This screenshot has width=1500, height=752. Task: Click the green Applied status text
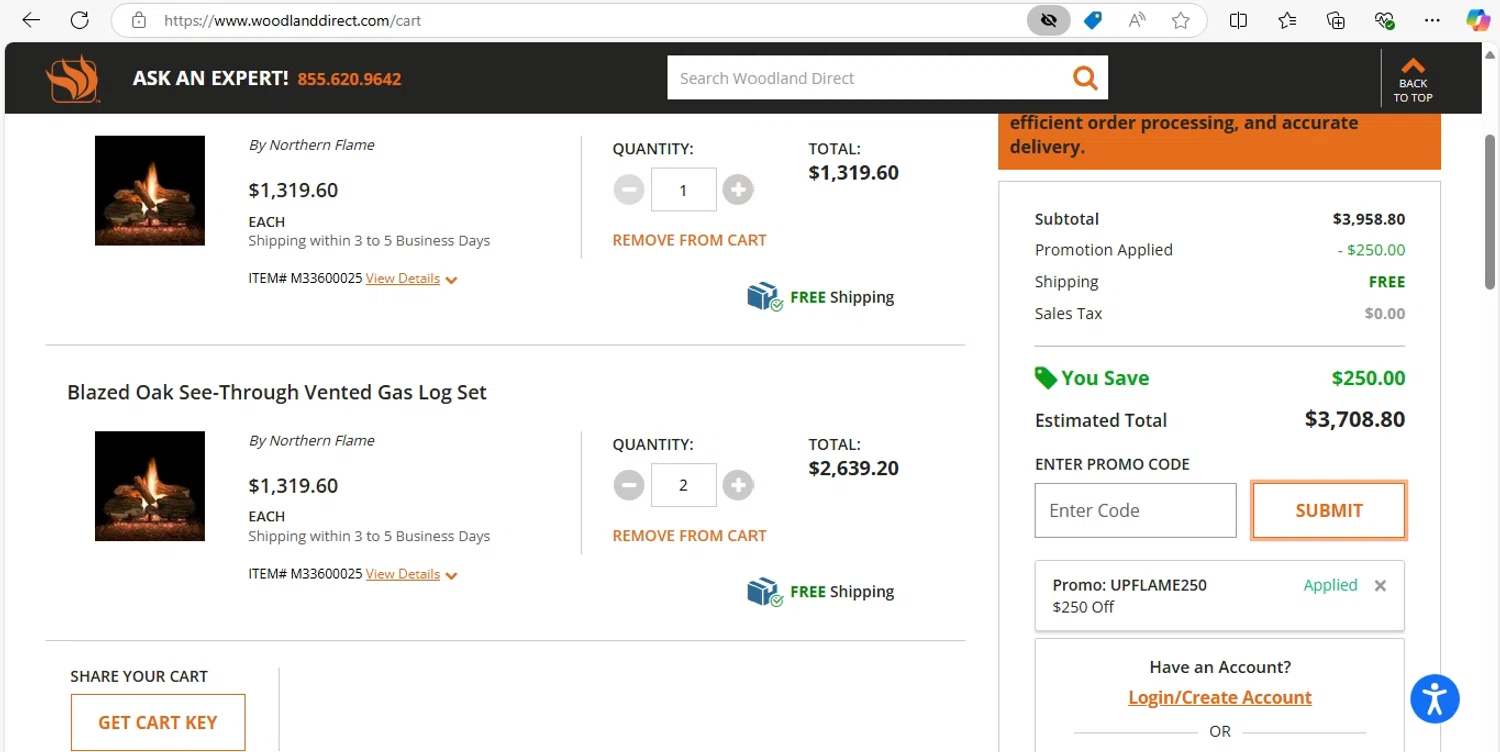[1330, 585]
